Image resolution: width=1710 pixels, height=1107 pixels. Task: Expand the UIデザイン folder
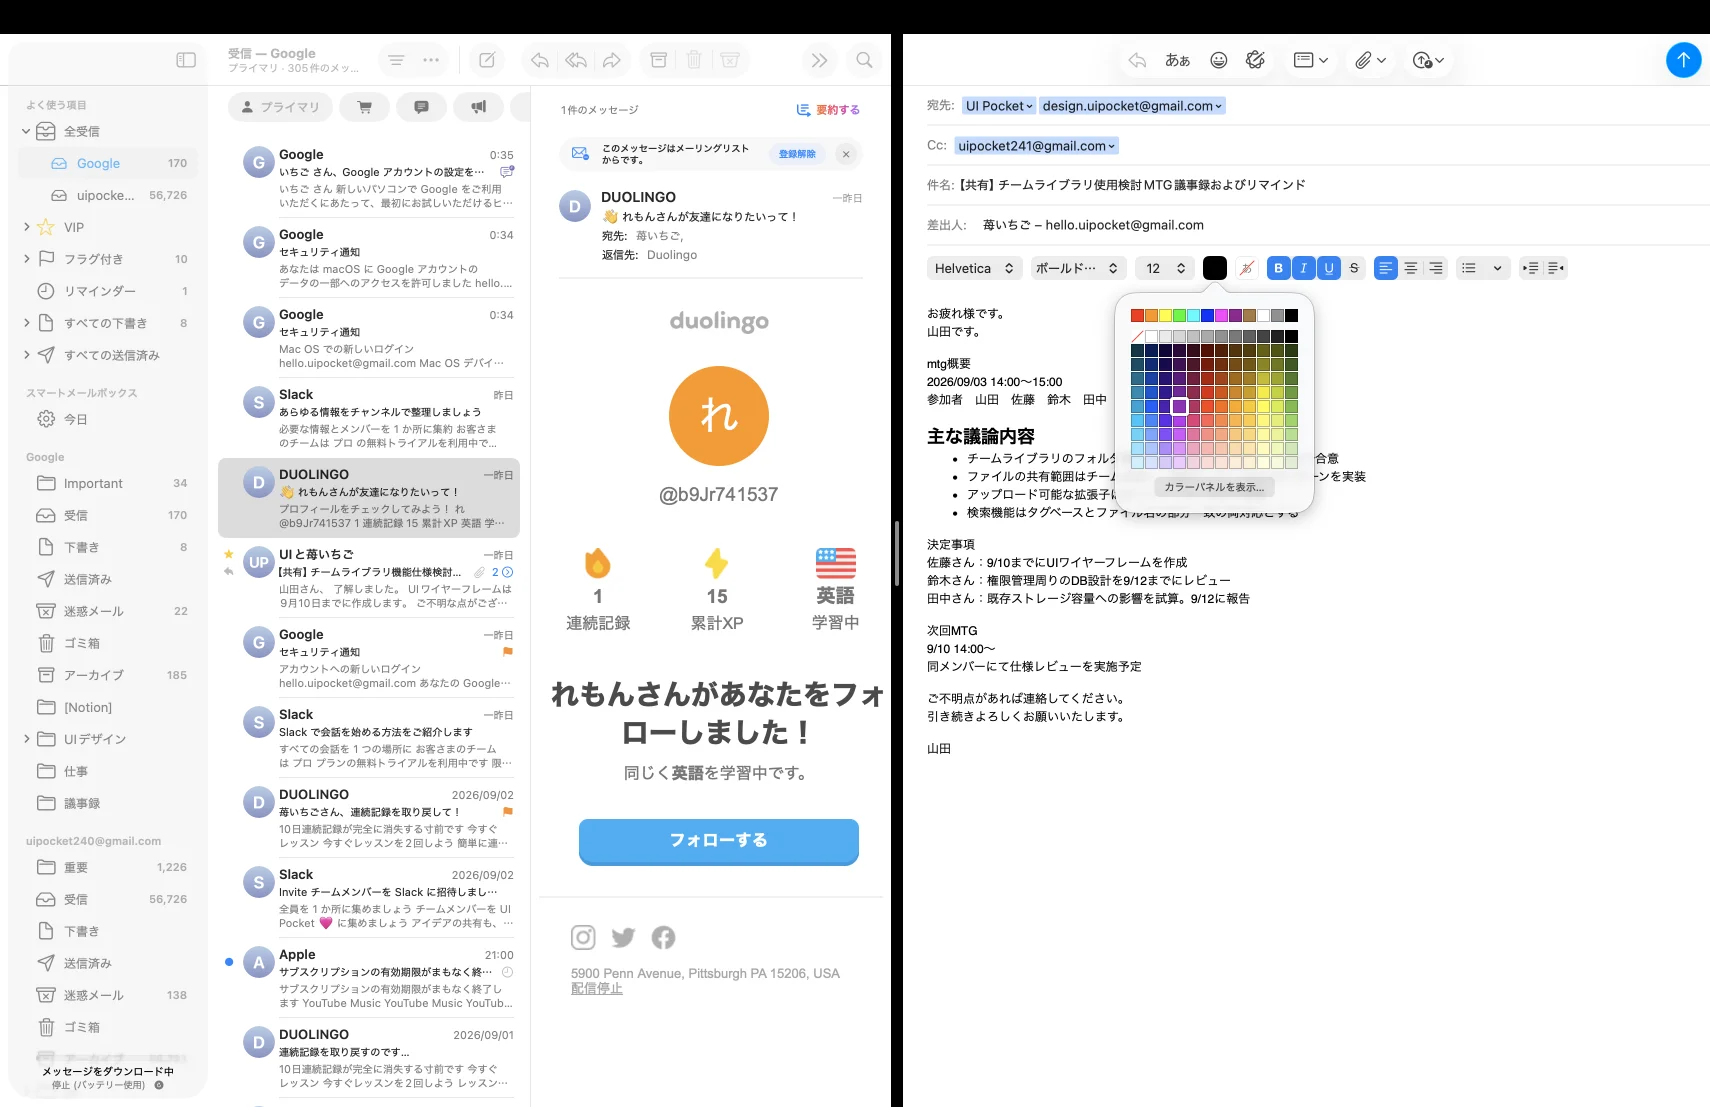27,739
